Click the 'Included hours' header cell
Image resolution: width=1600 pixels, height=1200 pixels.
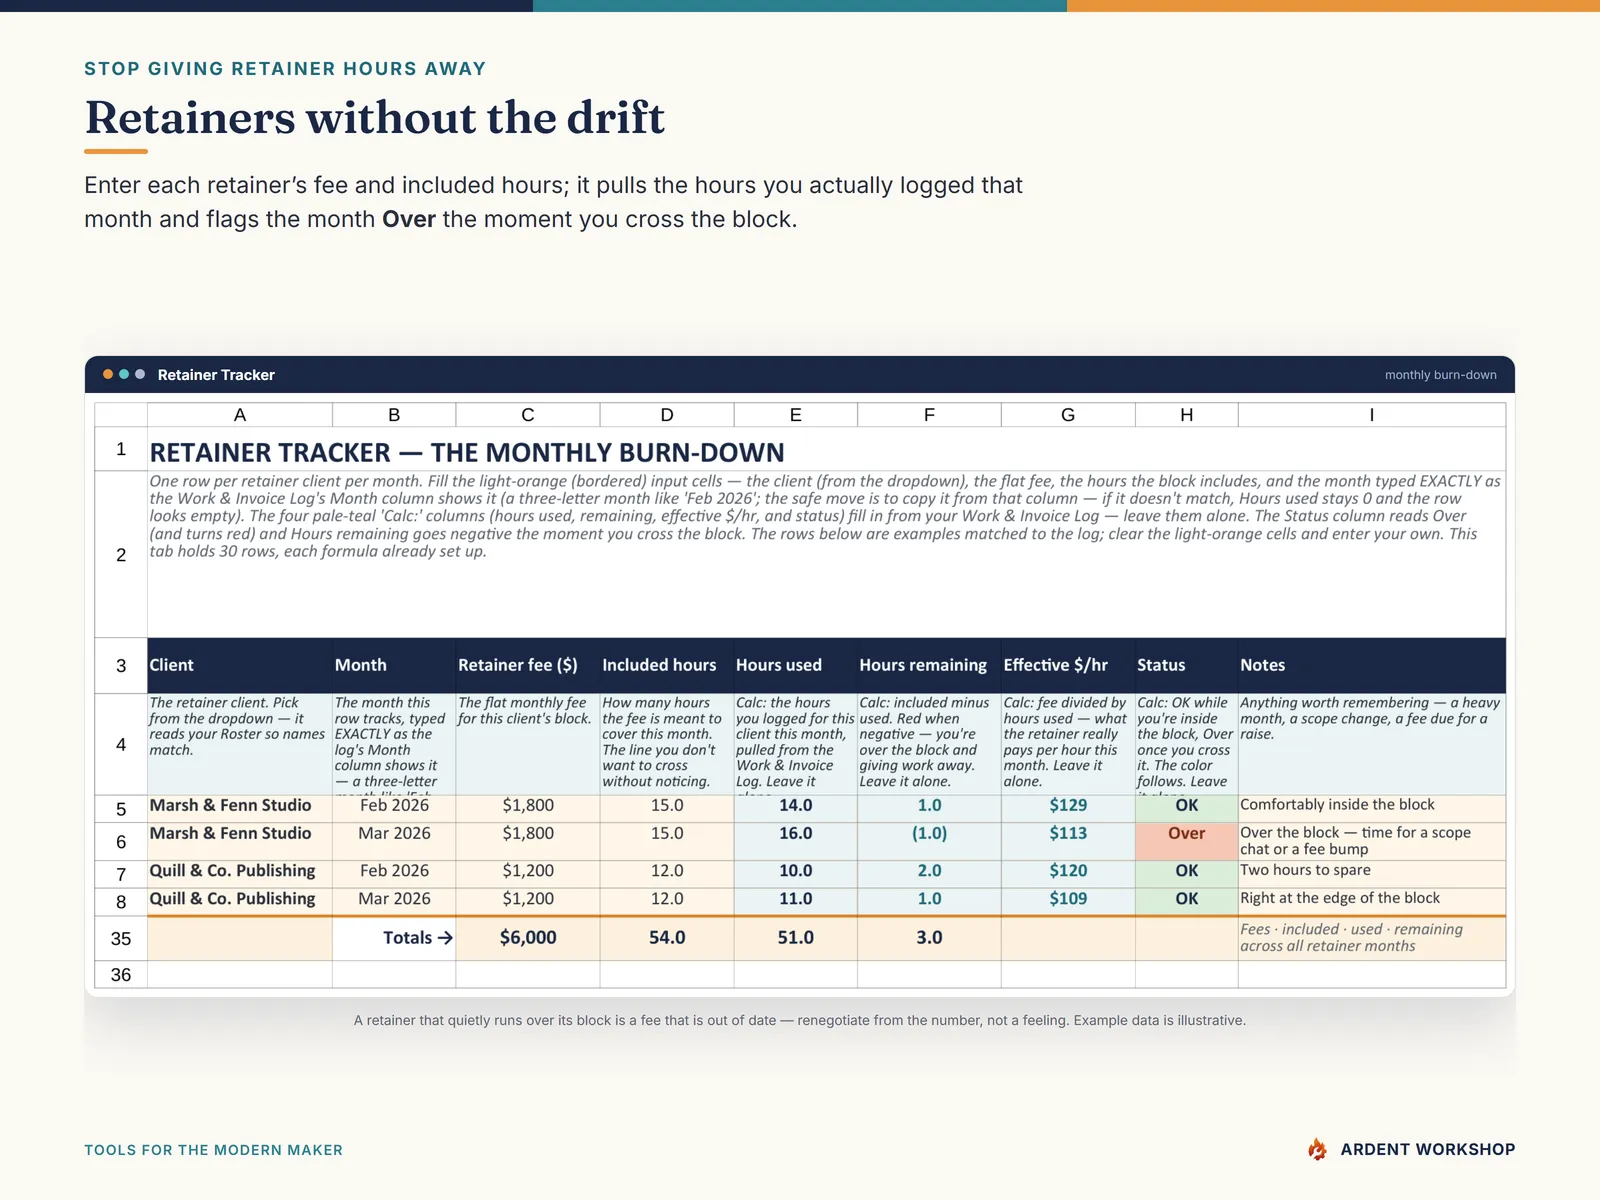tap(667, 666)
